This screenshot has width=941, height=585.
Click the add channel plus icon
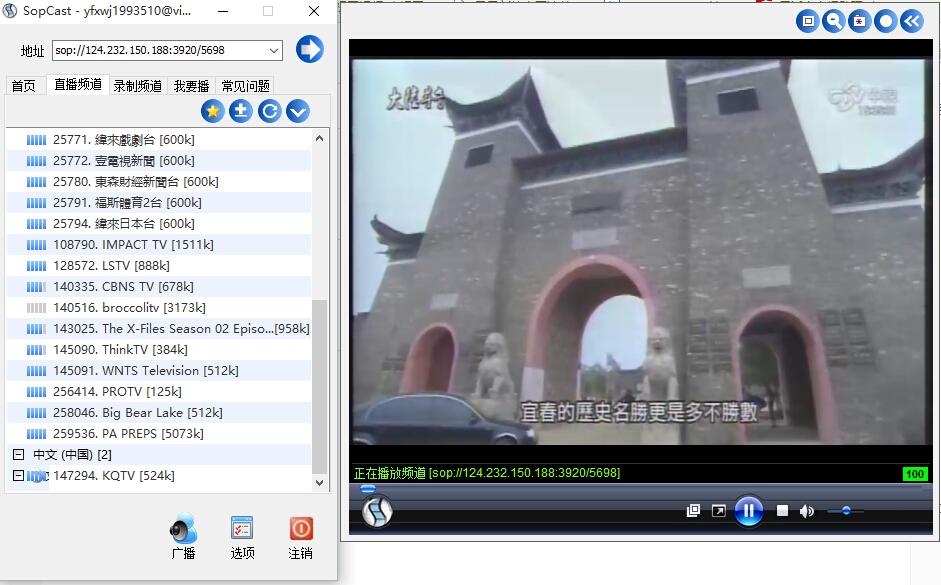[241, 111]
